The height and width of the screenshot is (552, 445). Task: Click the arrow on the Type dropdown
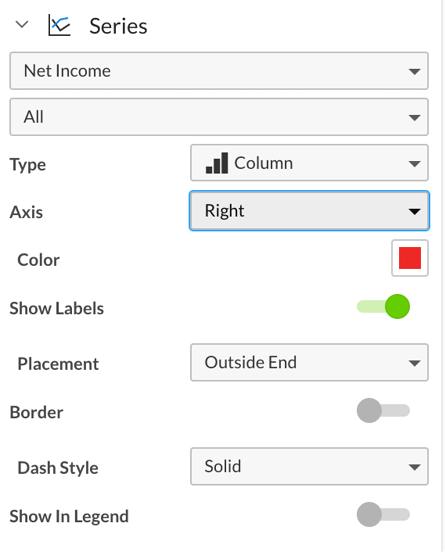click(414, 164)
